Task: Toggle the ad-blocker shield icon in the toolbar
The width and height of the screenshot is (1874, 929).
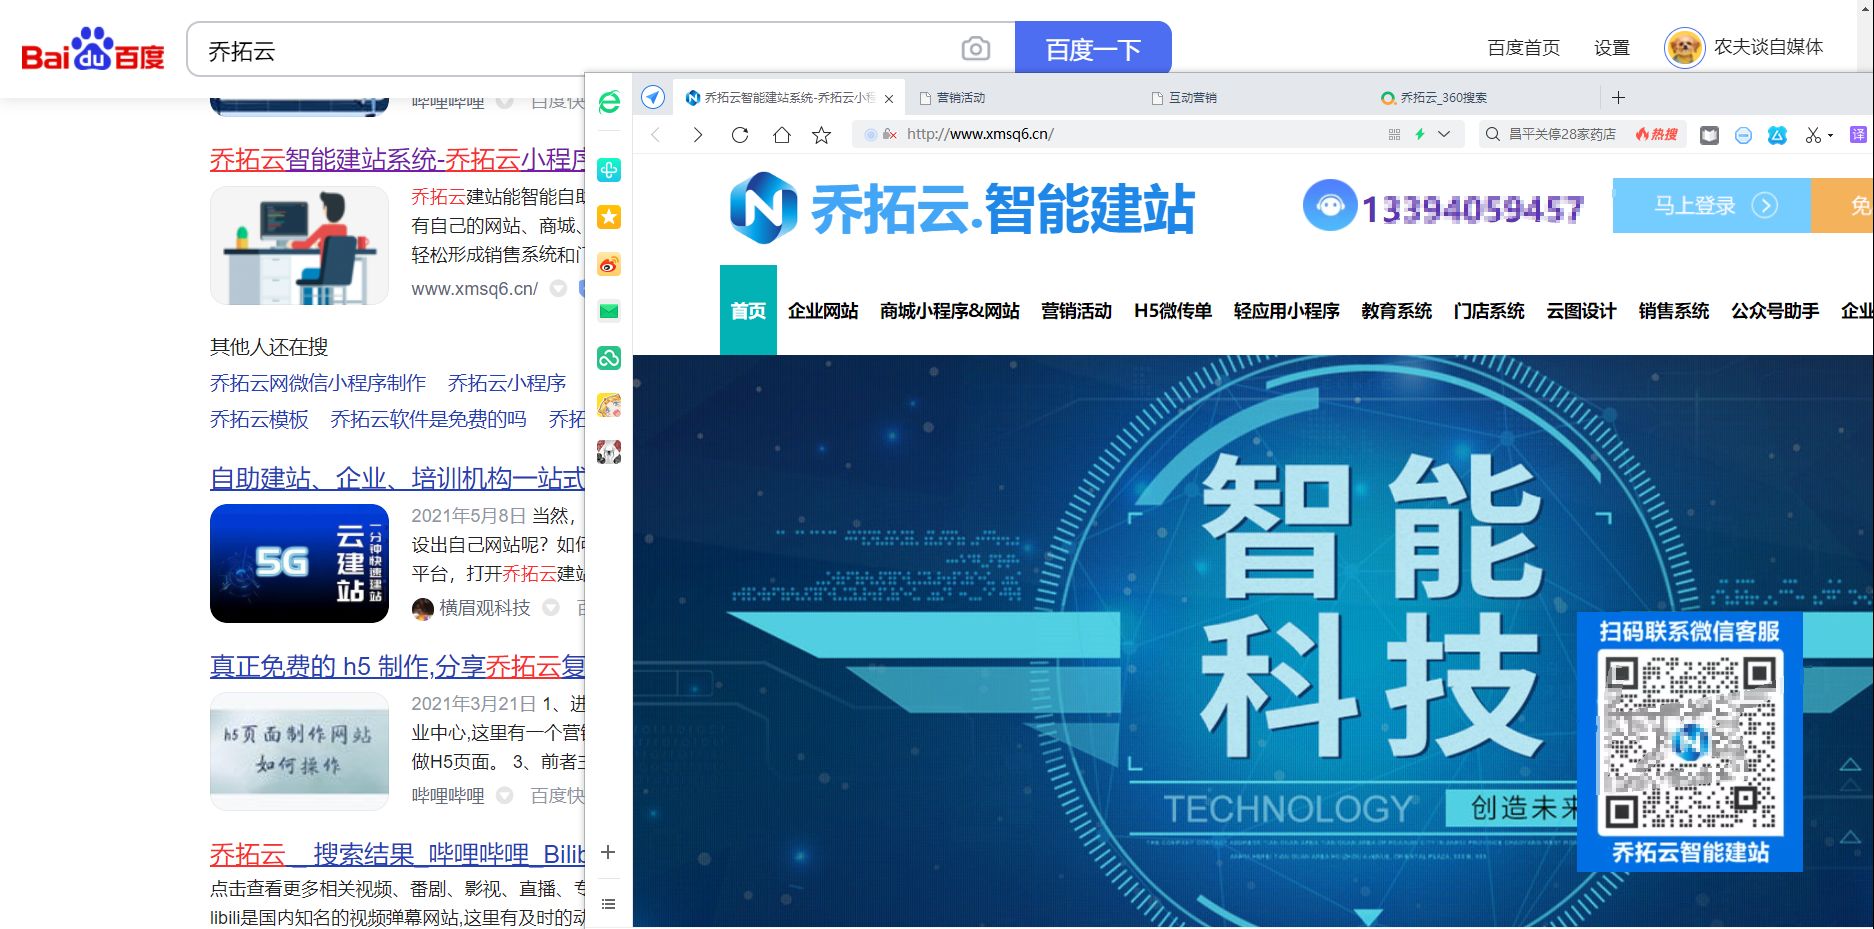Action: 1742,133
